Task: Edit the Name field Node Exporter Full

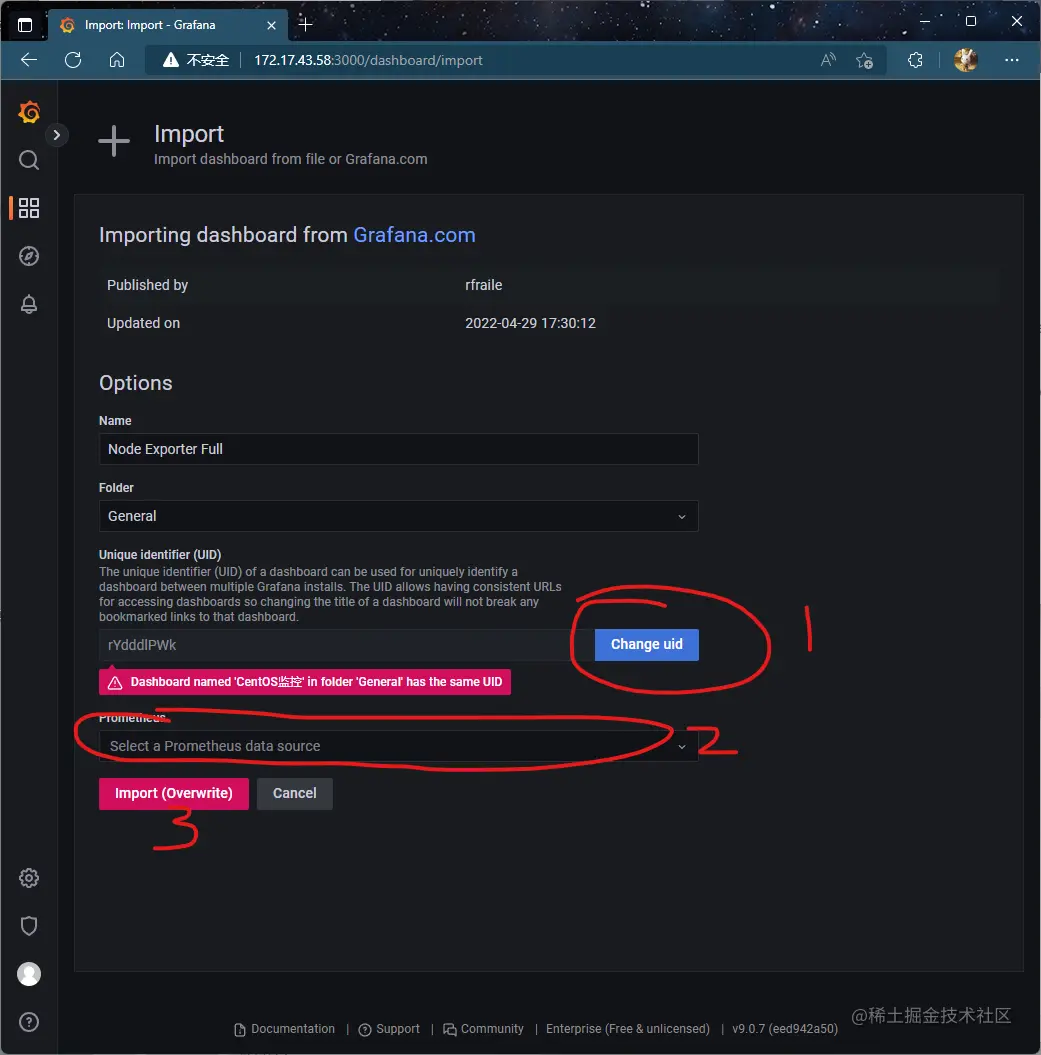Action: pyautogui.click(x=398, y=449)
